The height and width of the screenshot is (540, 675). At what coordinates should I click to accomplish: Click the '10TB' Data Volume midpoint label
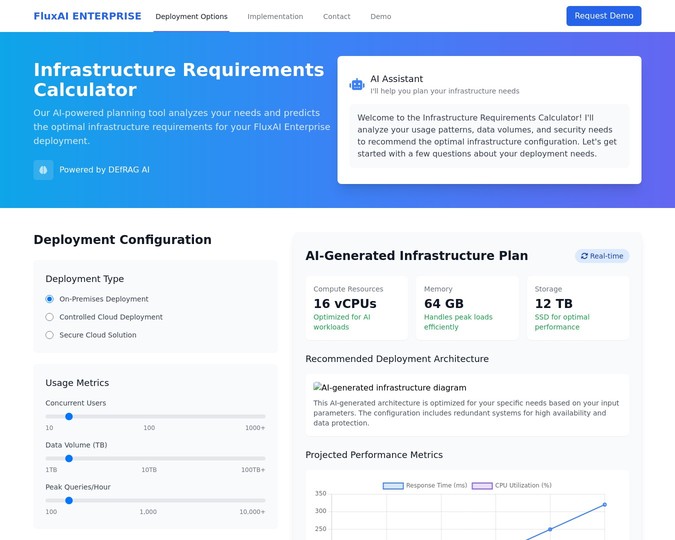pyautogui.click(x=149, y=470)
